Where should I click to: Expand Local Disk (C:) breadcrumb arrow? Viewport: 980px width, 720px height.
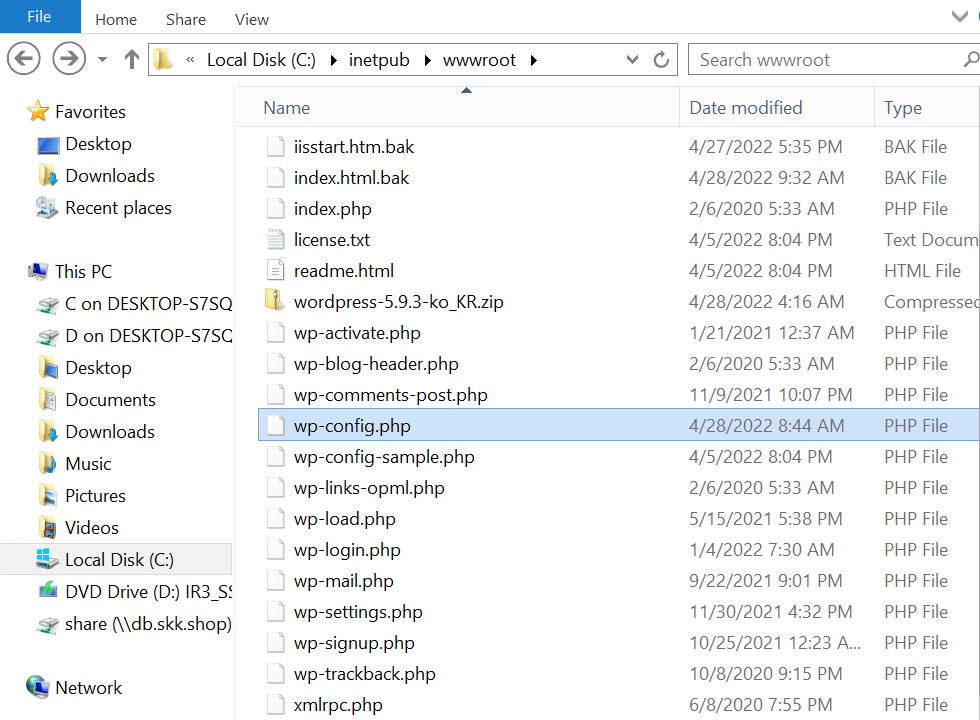(x=333, y=60)
